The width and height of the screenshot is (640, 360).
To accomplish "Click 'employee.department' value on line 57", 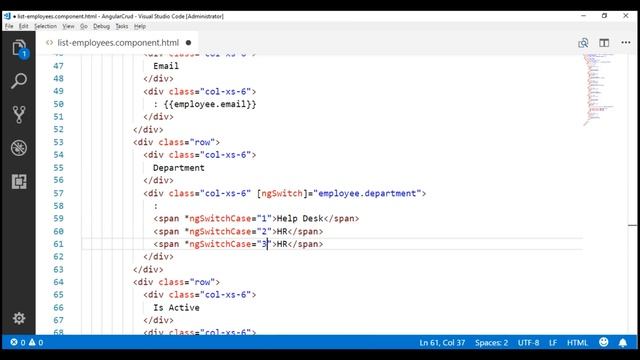I will [x=367, y=193].
